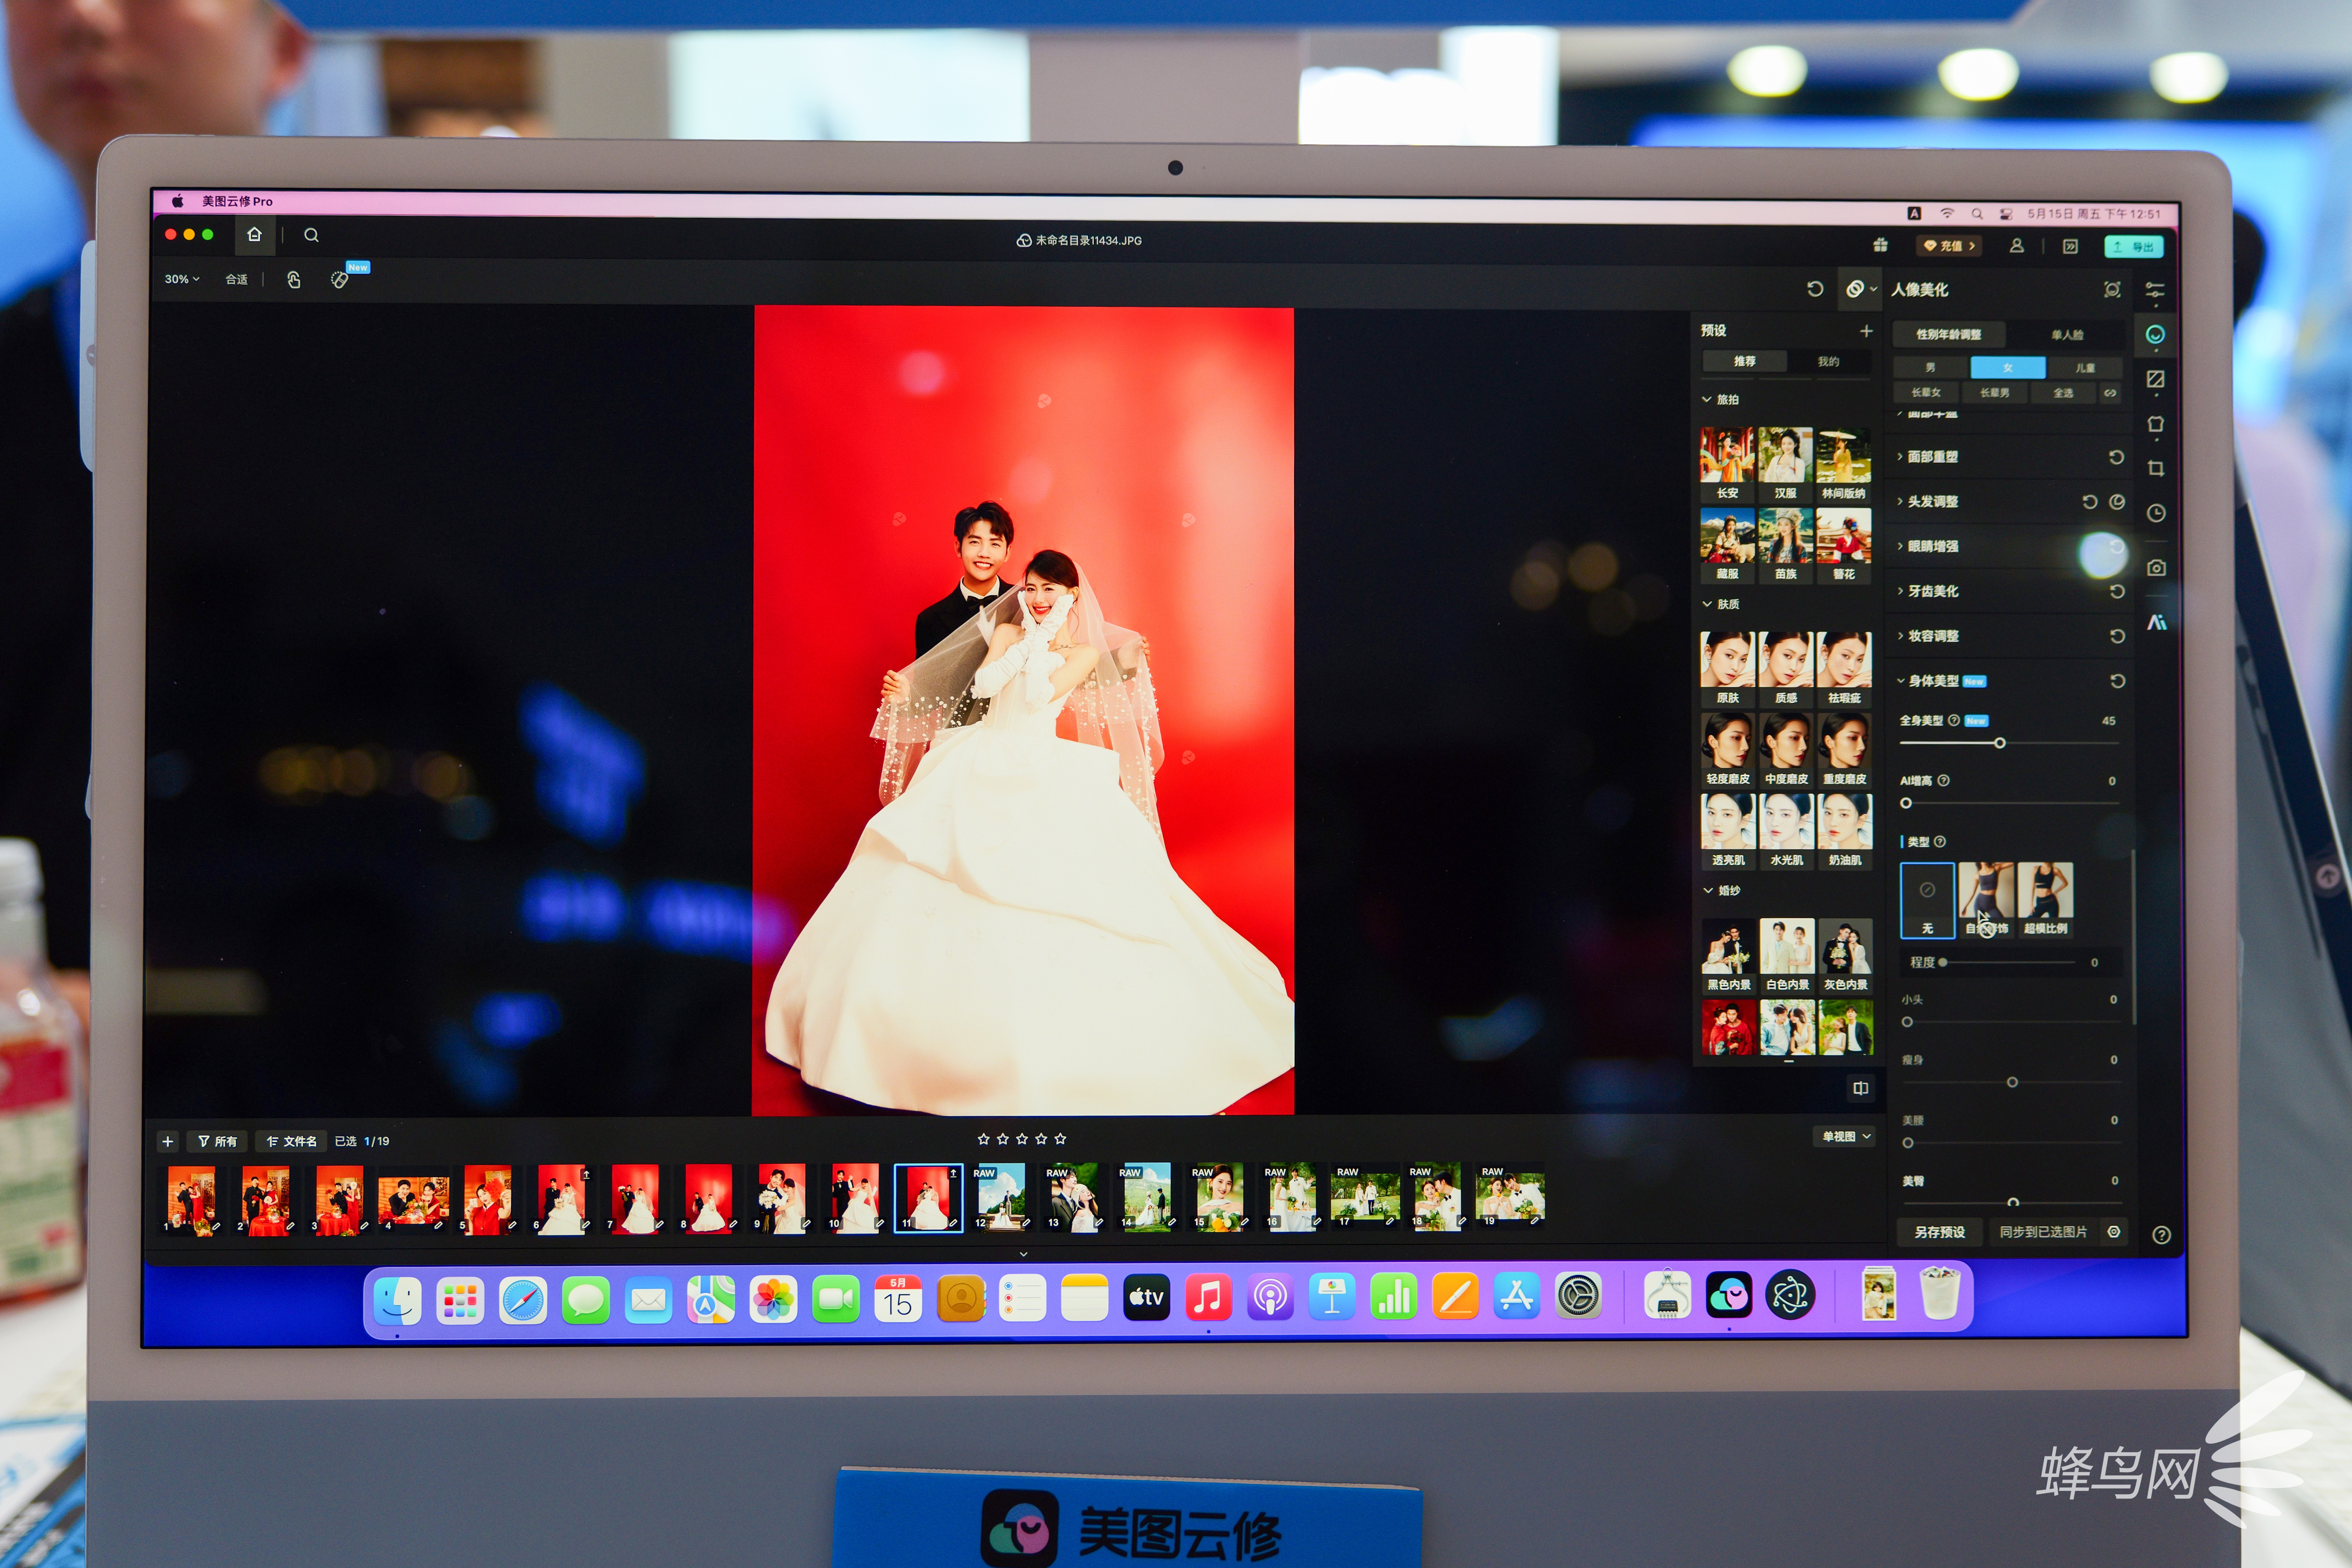Click the adjustment sliders icon in sidebar

2155,290
